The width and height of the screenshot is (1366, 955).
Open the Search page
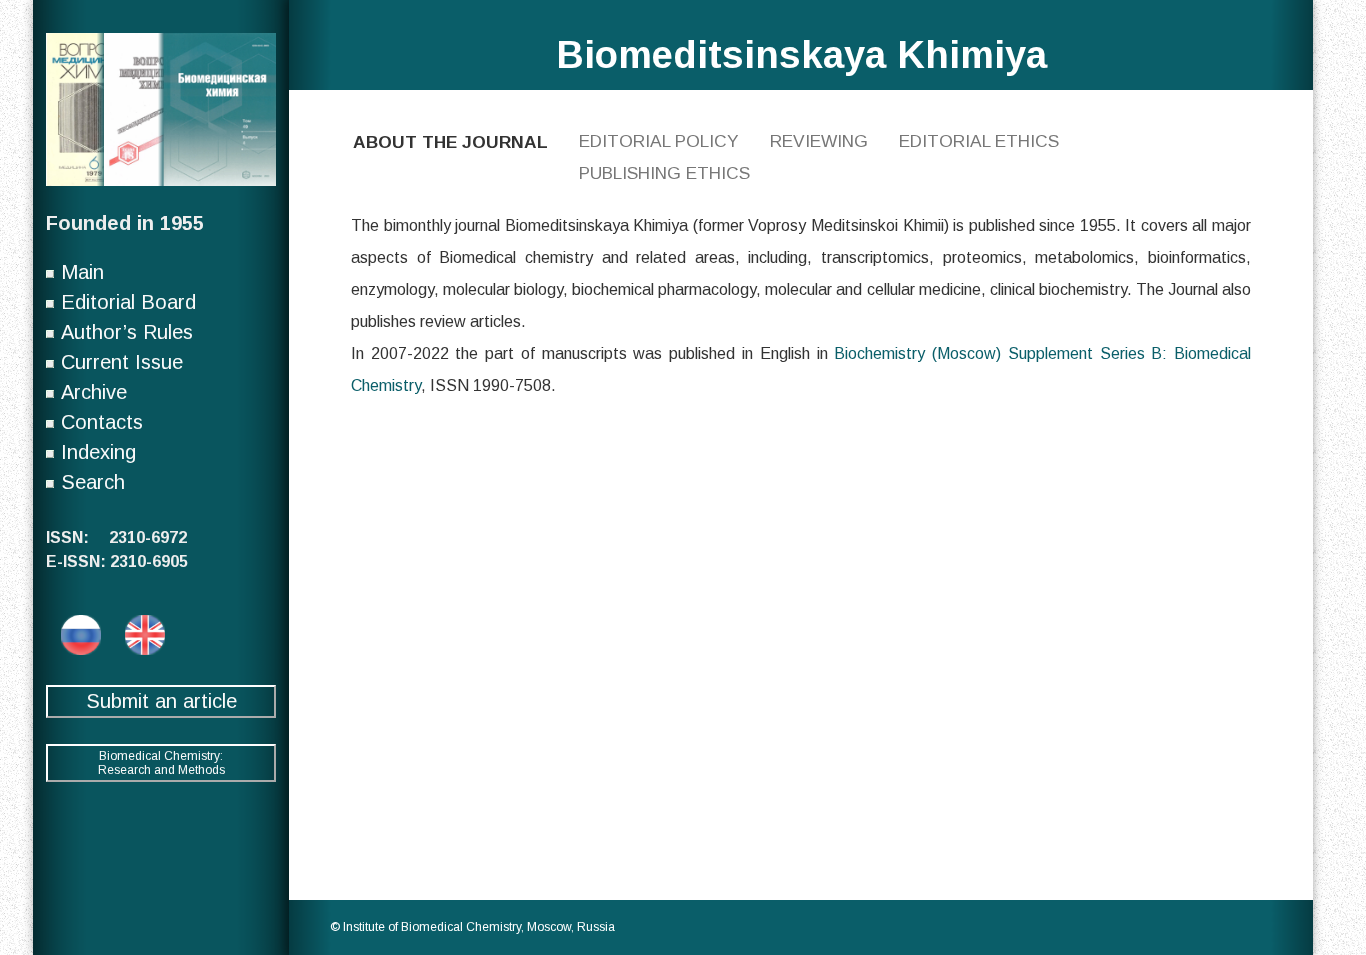(x=93, y=482)
